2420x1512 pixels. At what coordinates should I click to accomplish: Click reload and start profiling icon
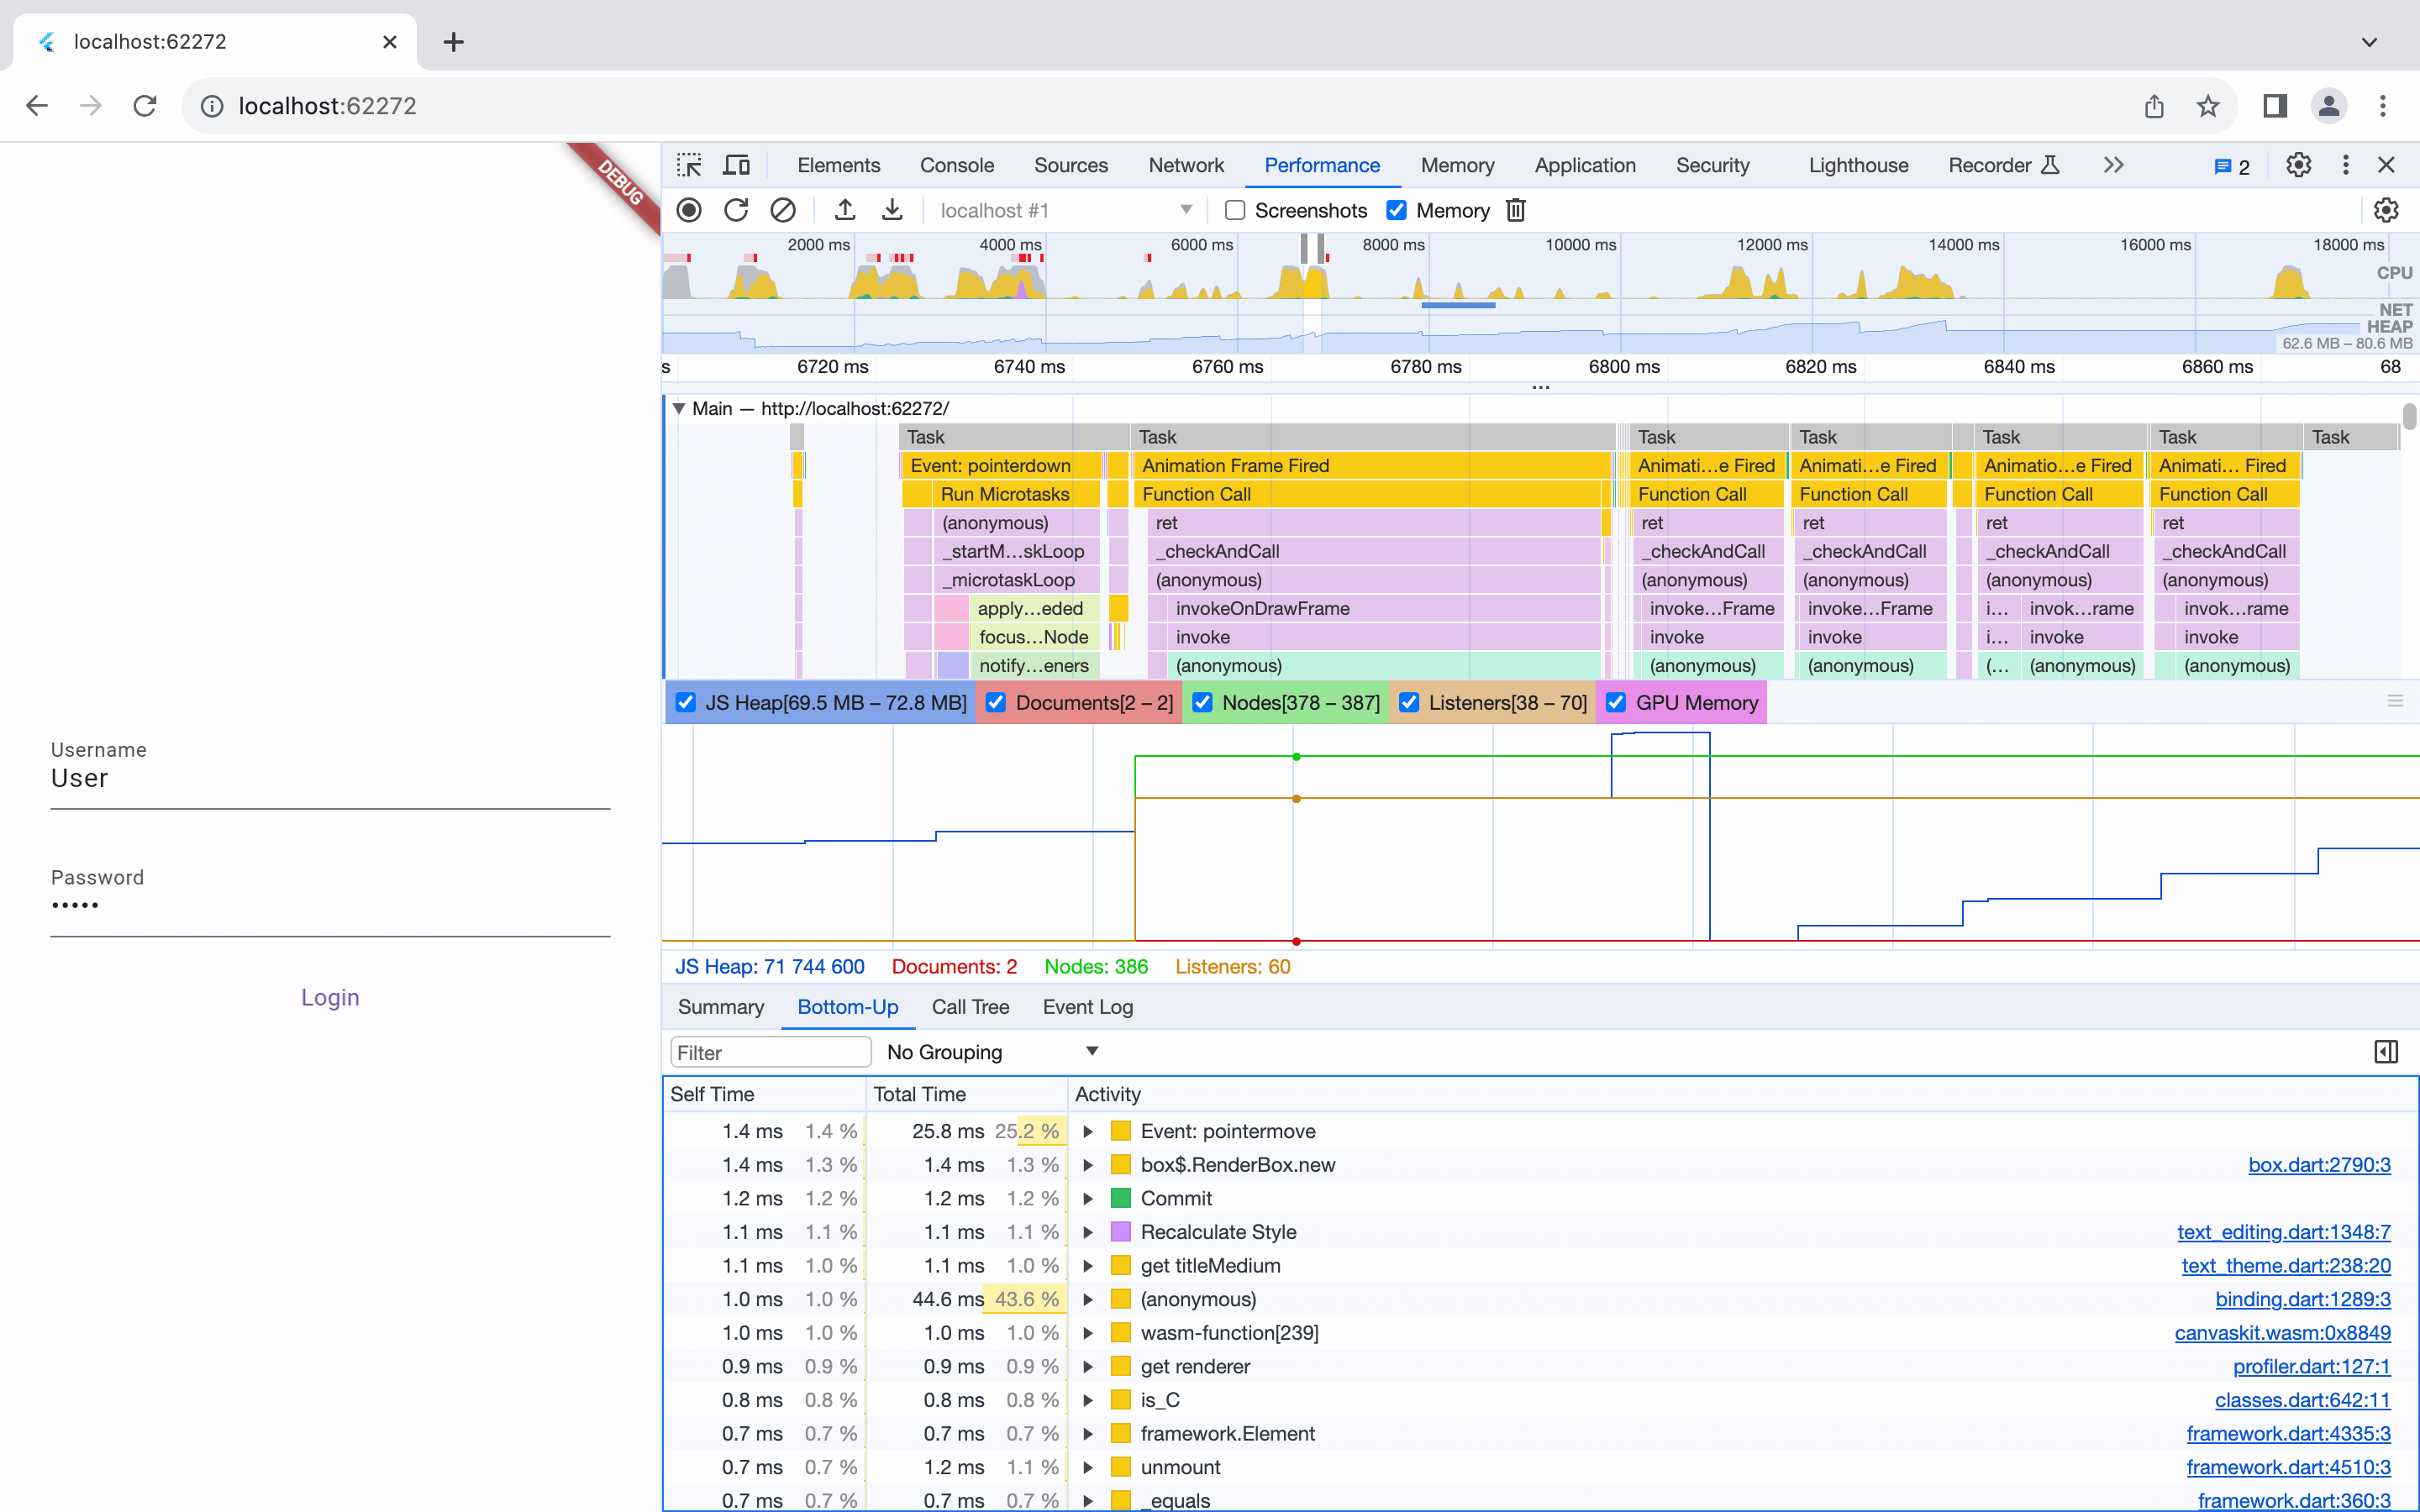click(736, 210)
